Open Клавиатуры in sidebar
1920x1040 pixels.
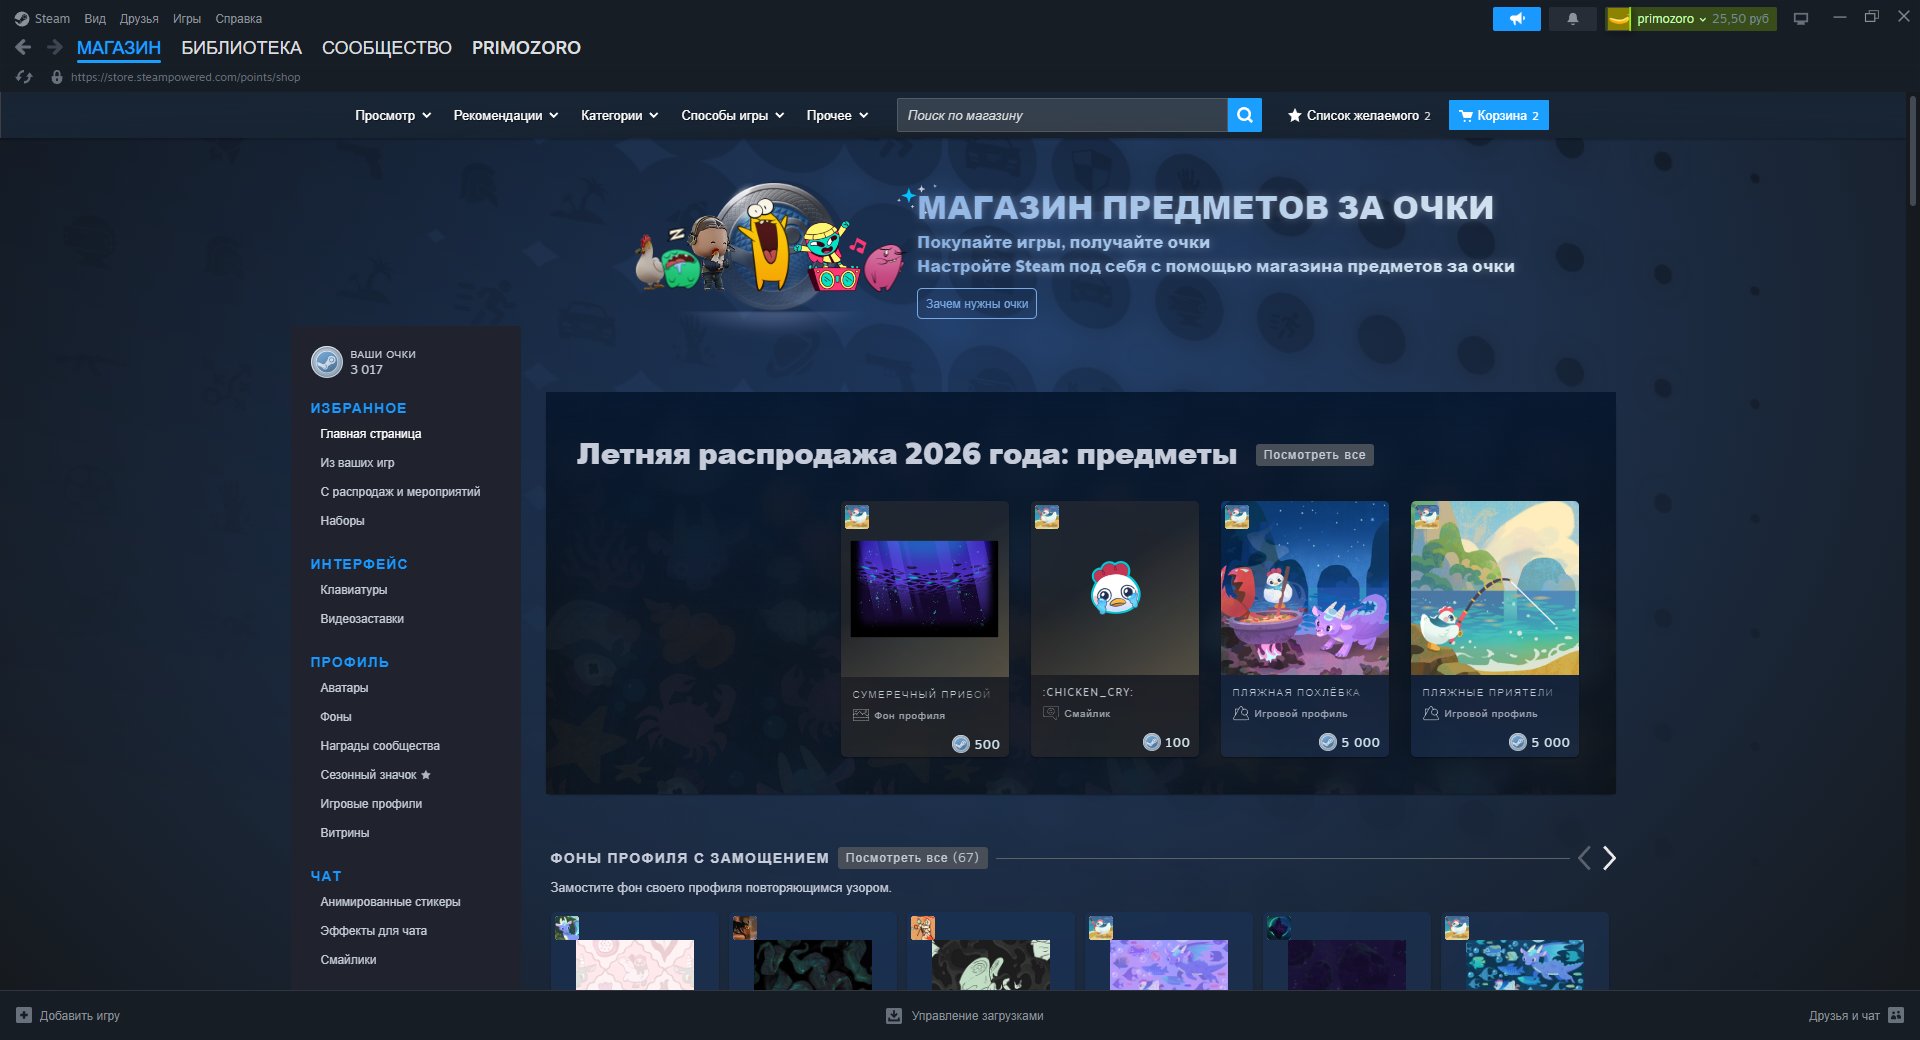354,590
